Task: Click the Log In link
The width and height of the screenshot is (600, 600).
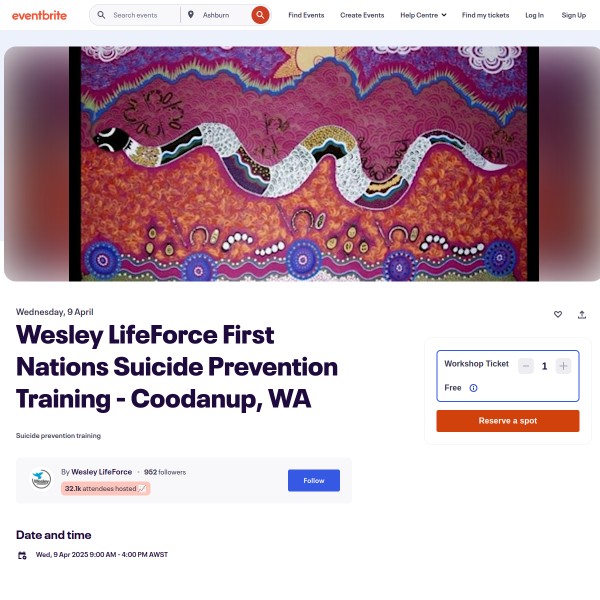Action: 534,15
